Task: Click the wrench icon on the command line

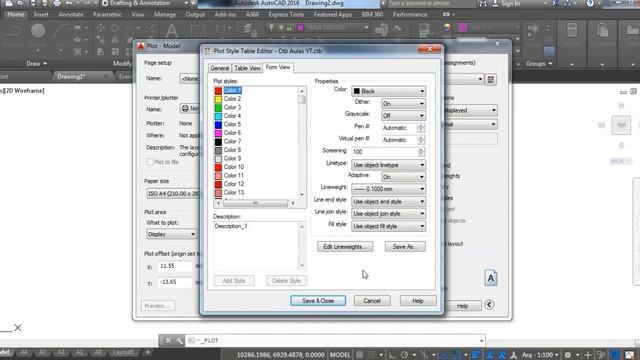Action: tap(180, 340)
